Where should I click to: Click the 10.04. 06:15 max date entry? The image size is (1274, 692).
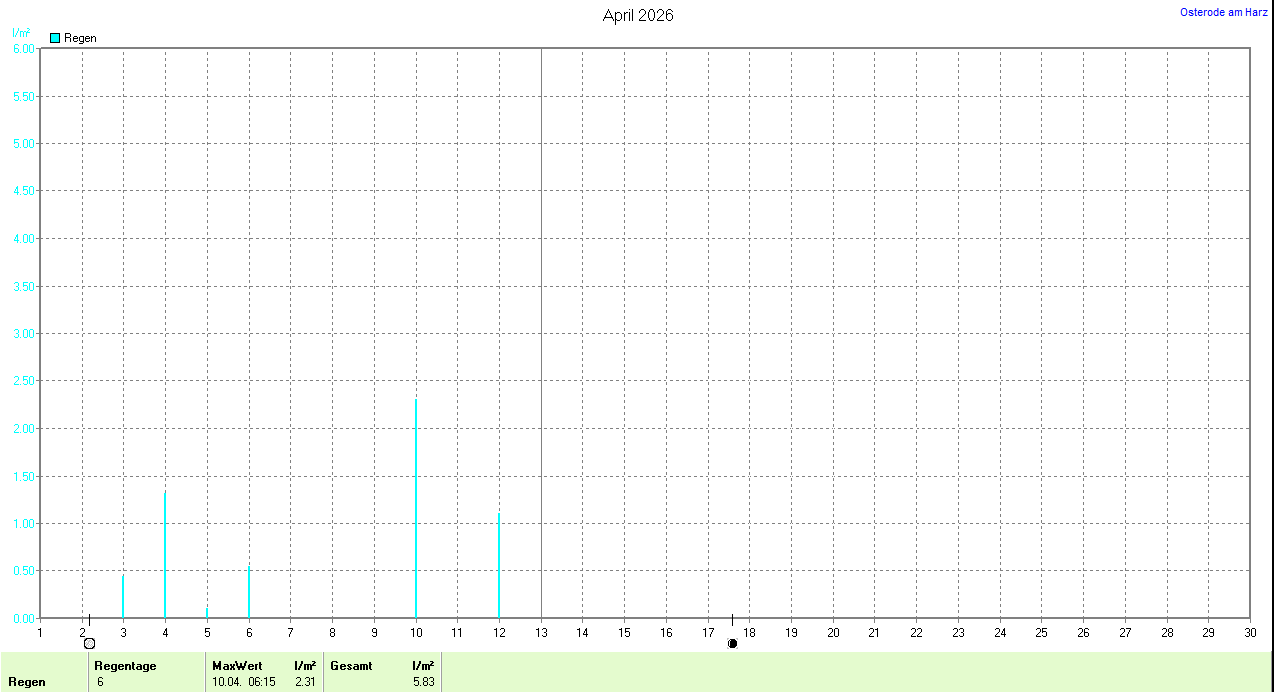tap(244, 682)
